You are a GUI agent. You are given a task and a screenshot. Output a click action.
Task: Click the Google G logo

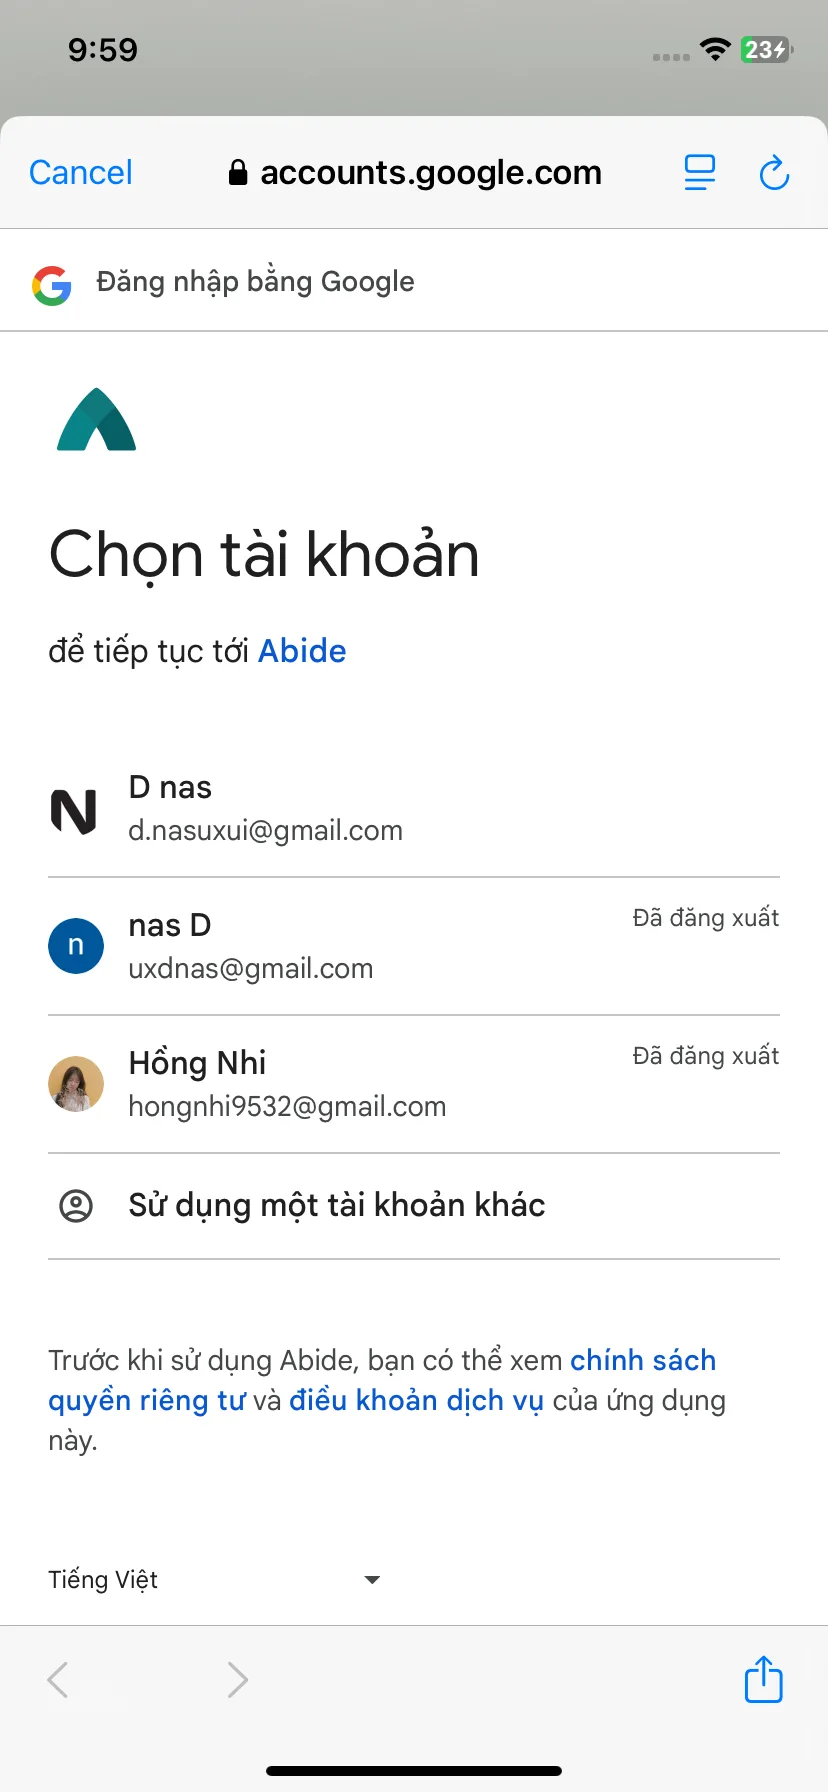[x=52, y=285]
